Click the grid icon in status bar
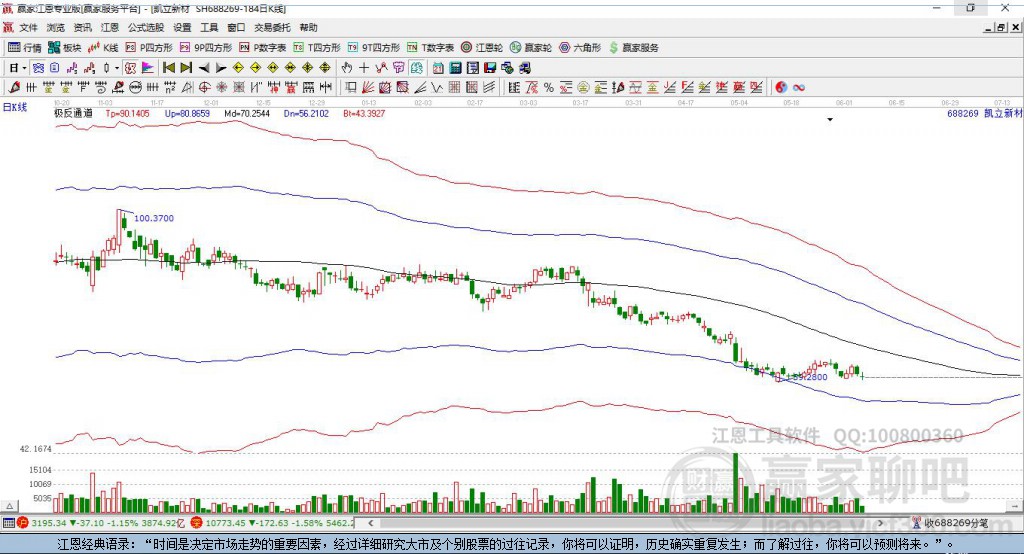 pyautogui.click(x=8, y=523)
